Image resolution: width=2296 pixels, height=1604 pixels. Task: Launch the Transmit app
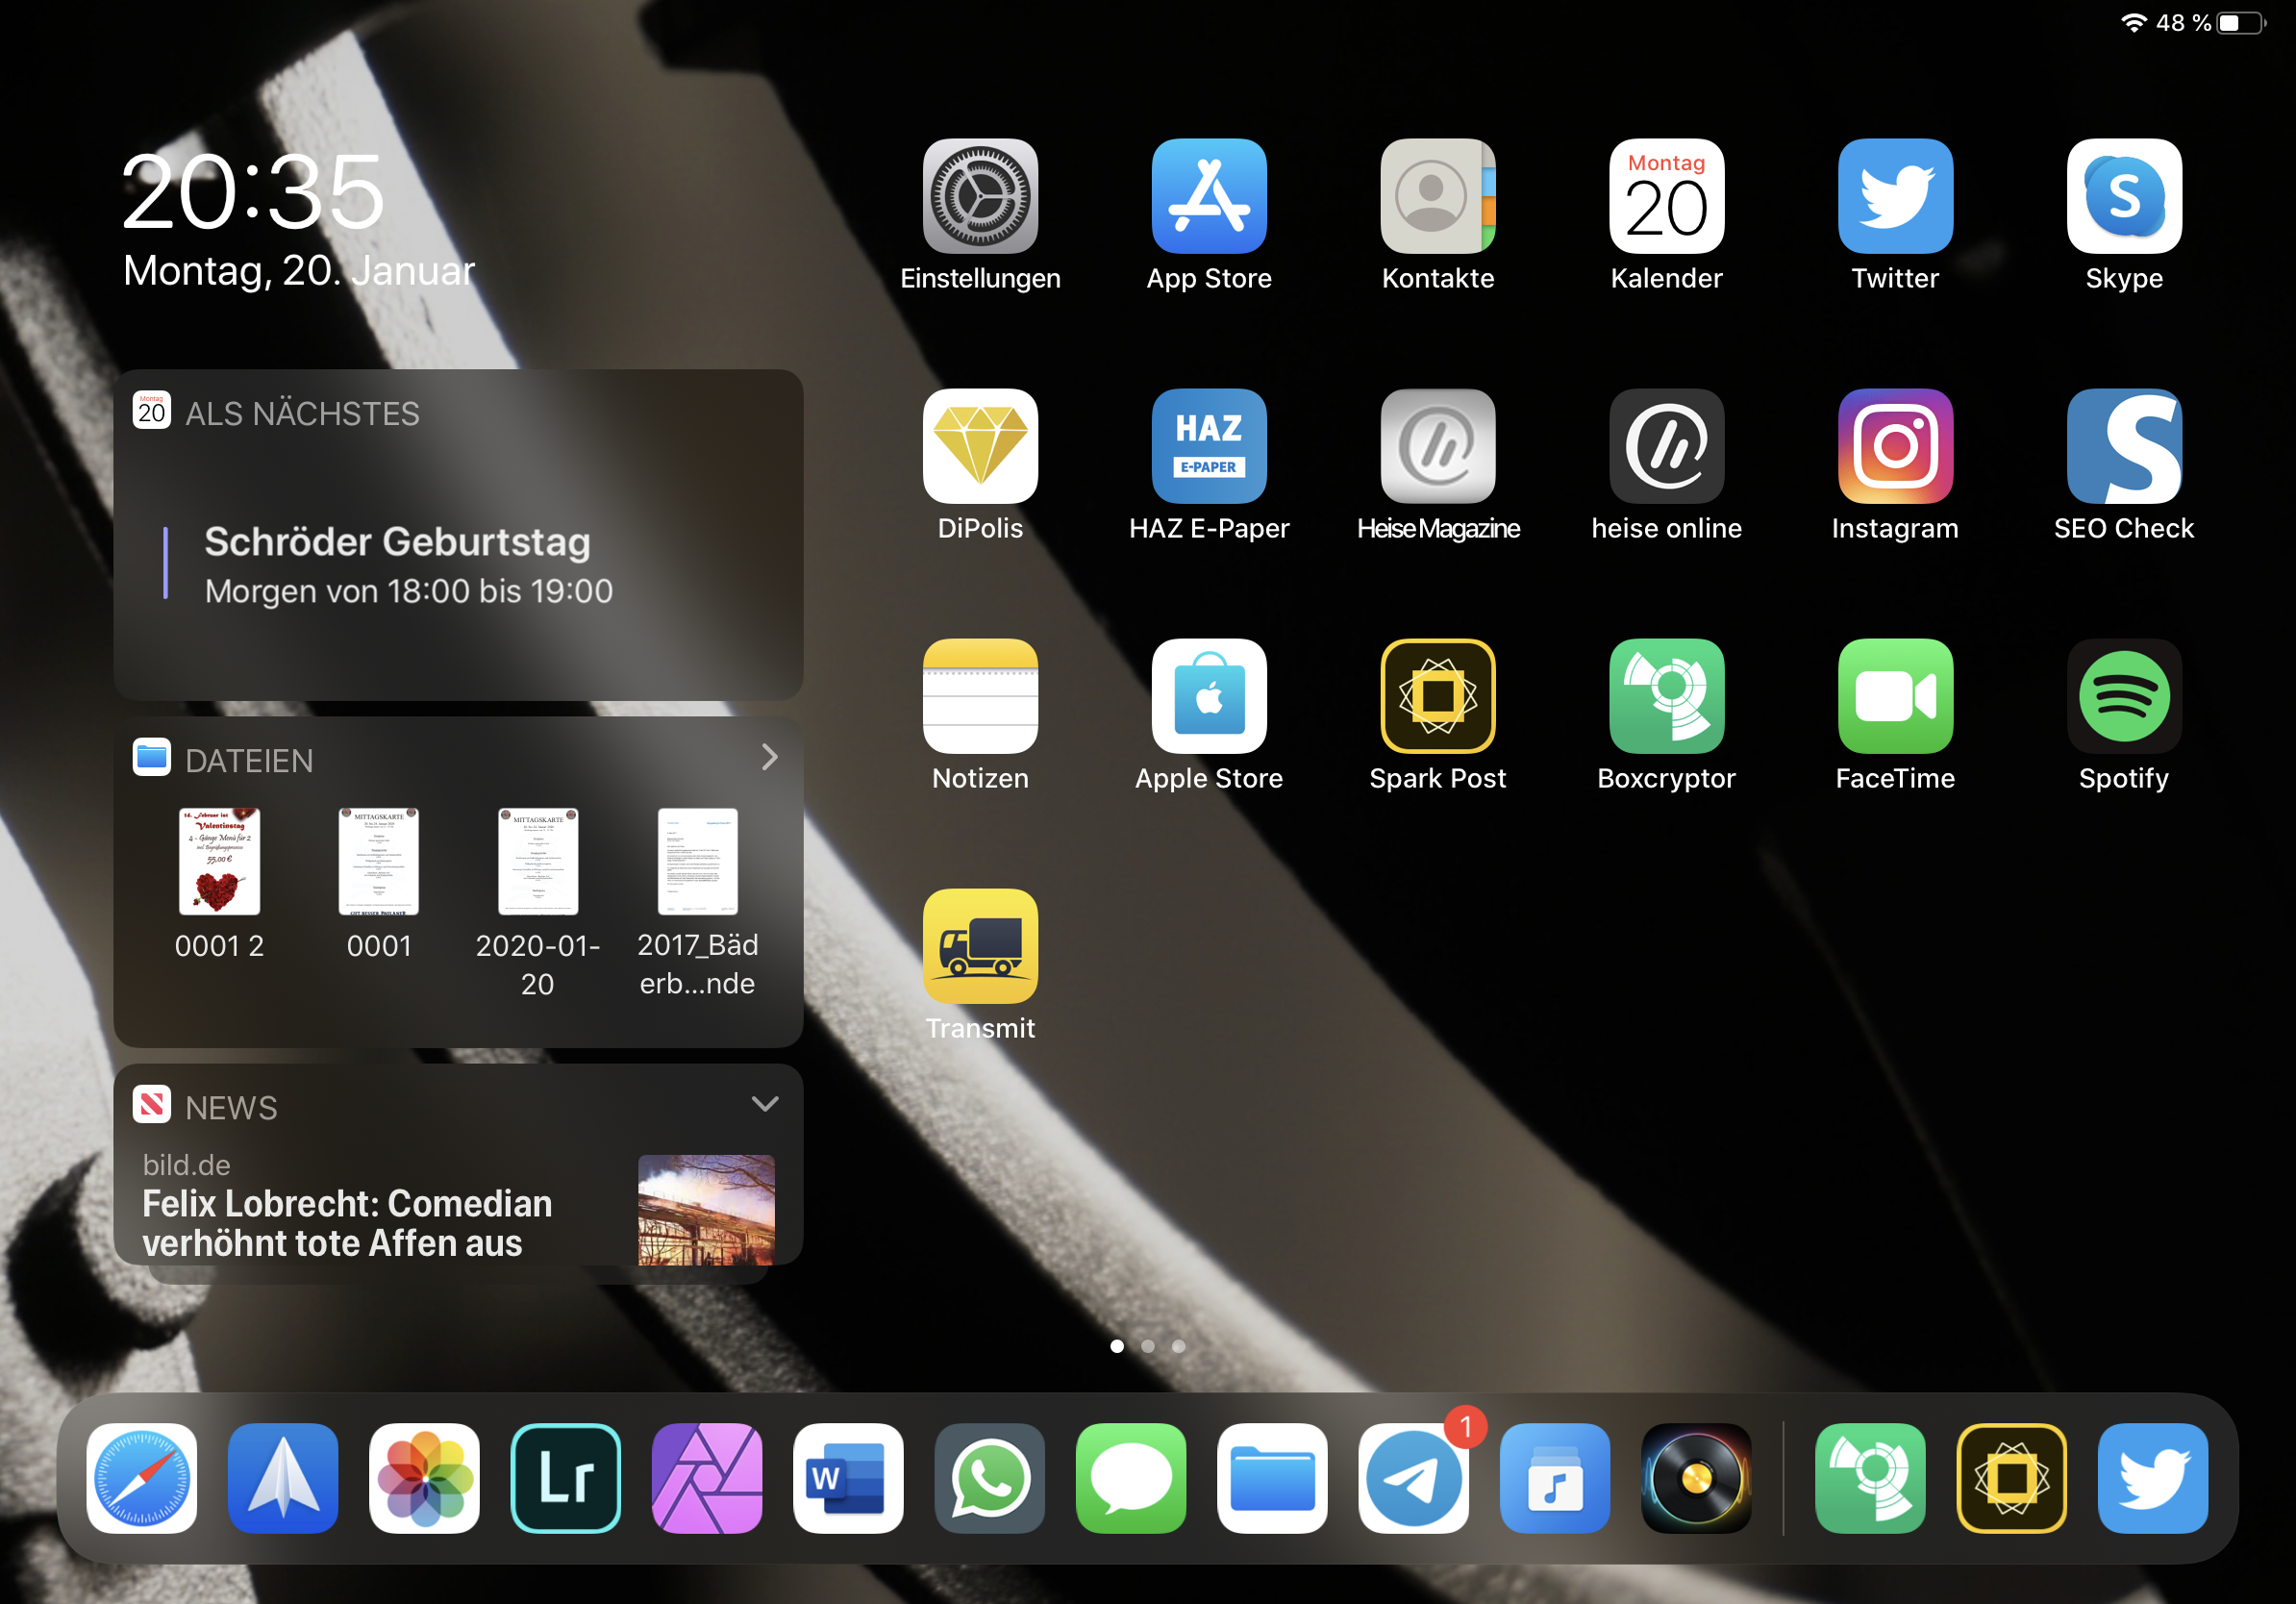[x=980, y=946]
